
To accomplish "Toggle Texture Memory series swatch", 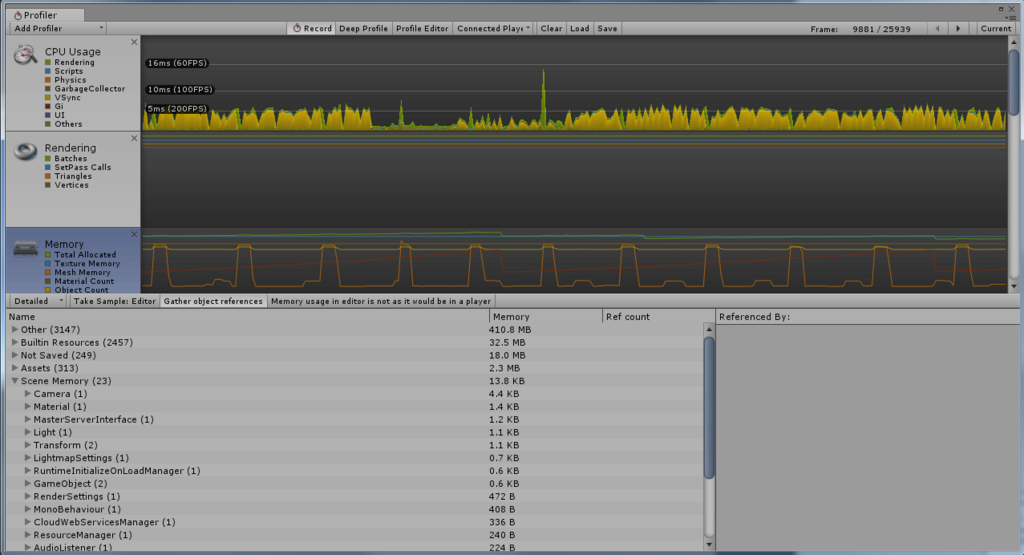I will [x=48, y=264].
